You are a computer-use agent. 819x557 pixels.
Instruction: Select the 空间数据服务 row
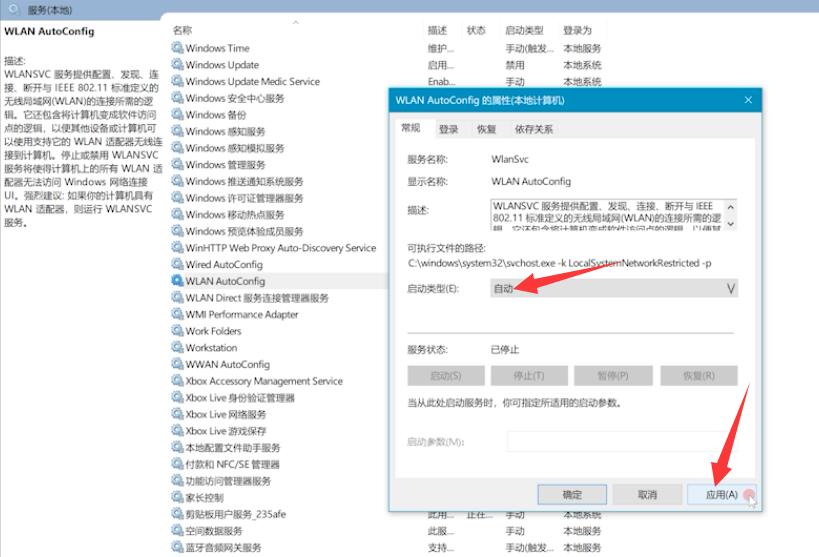(x=214, y=531)
